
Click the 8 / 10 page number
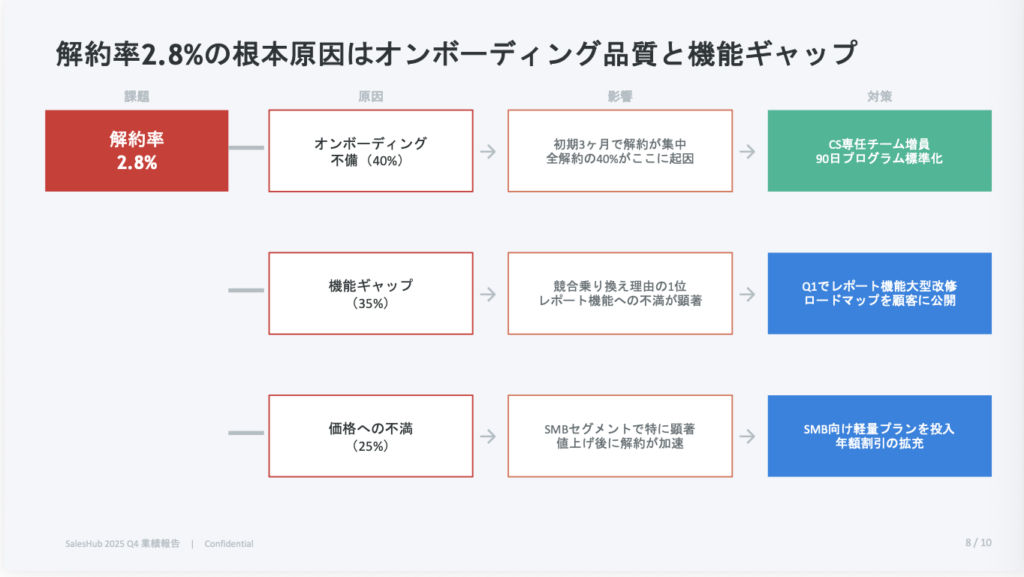coord(978,543)
